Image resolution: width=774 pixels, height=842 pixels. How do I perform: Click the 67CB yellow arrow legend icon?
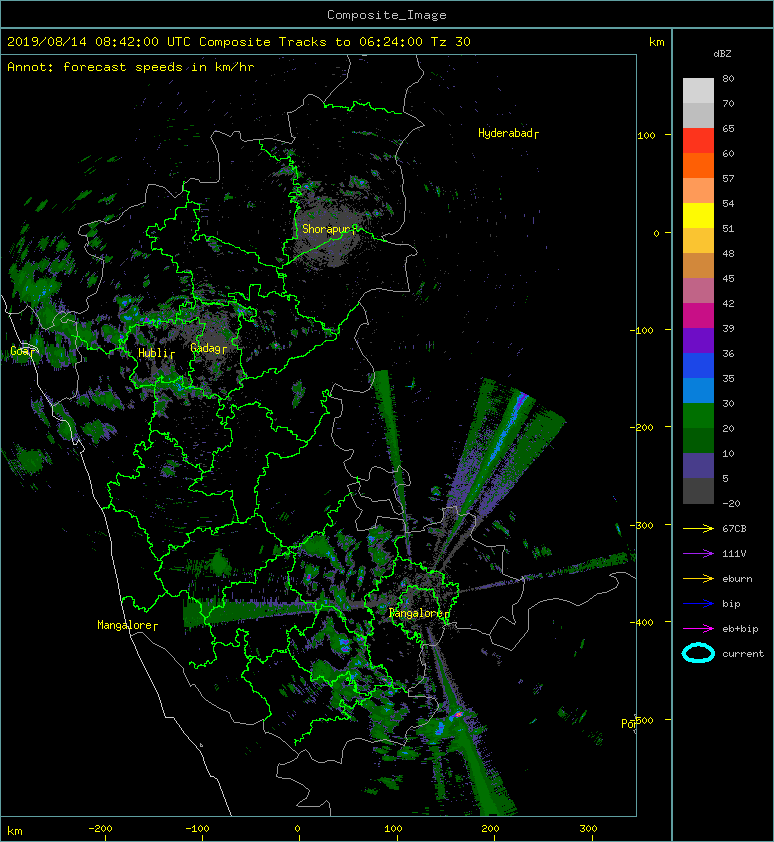click(x=698, y=528)
